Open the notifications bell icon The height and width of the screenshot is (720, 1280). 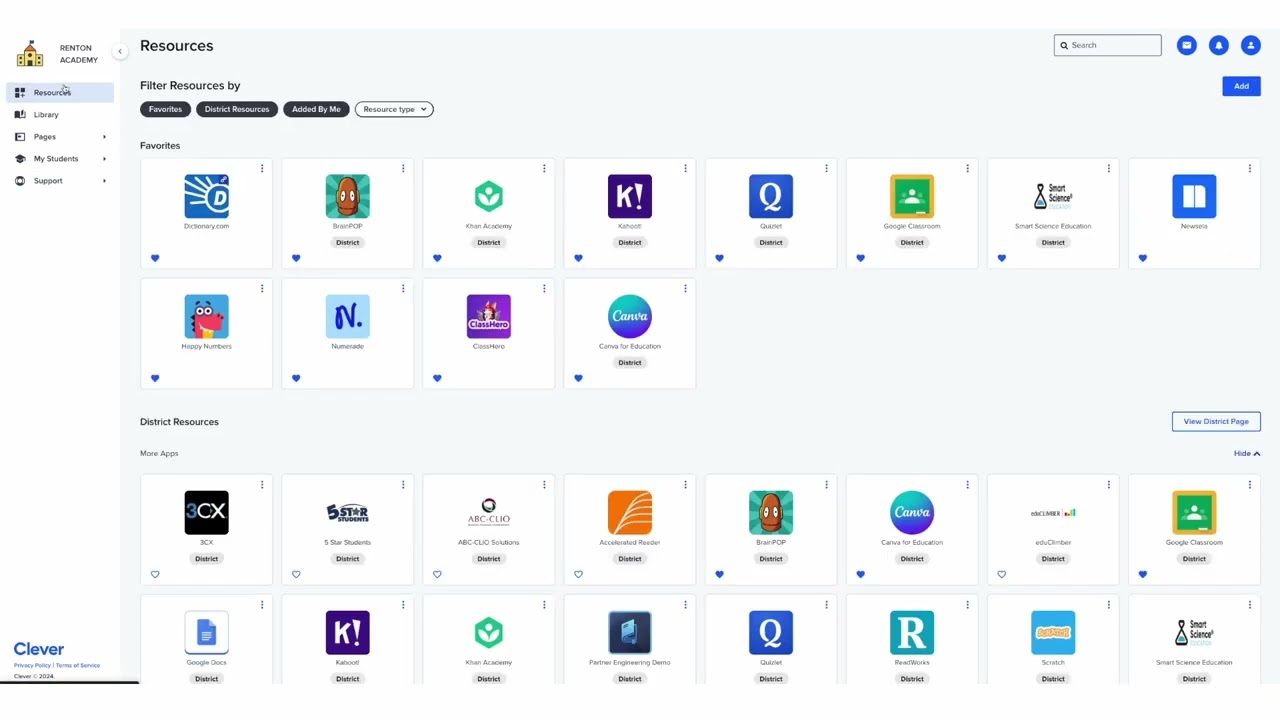(1218, 45)
